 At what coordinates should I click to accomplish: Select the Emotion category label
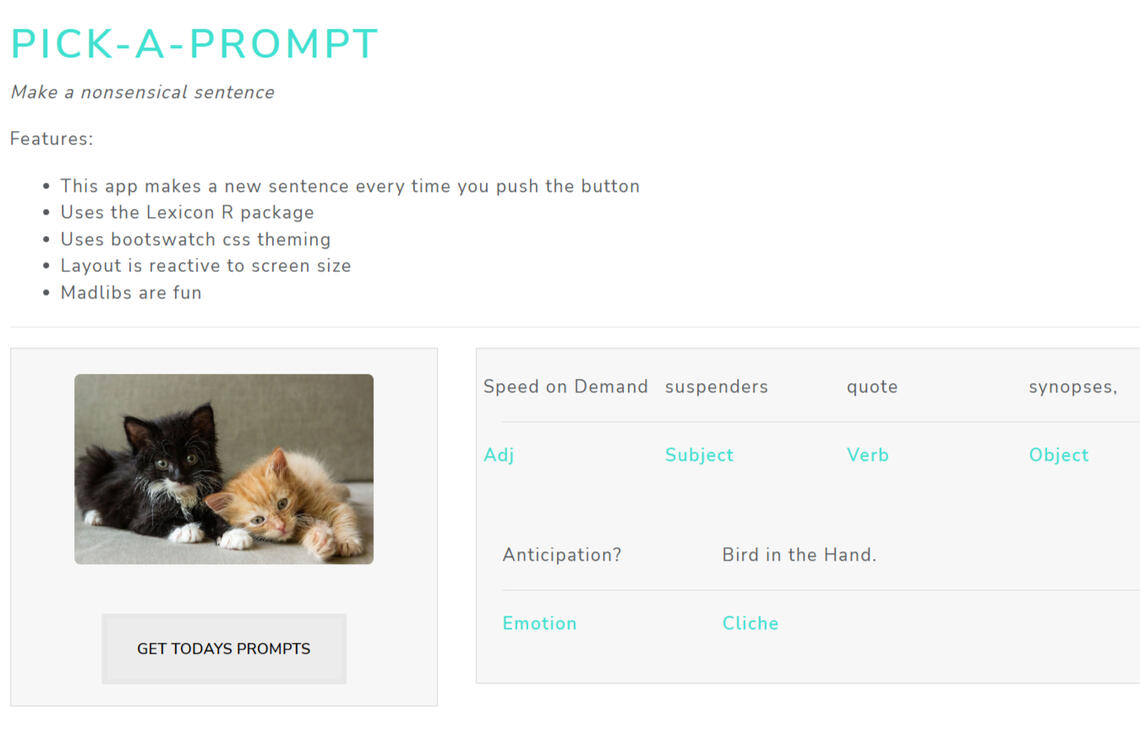point(539,623)
